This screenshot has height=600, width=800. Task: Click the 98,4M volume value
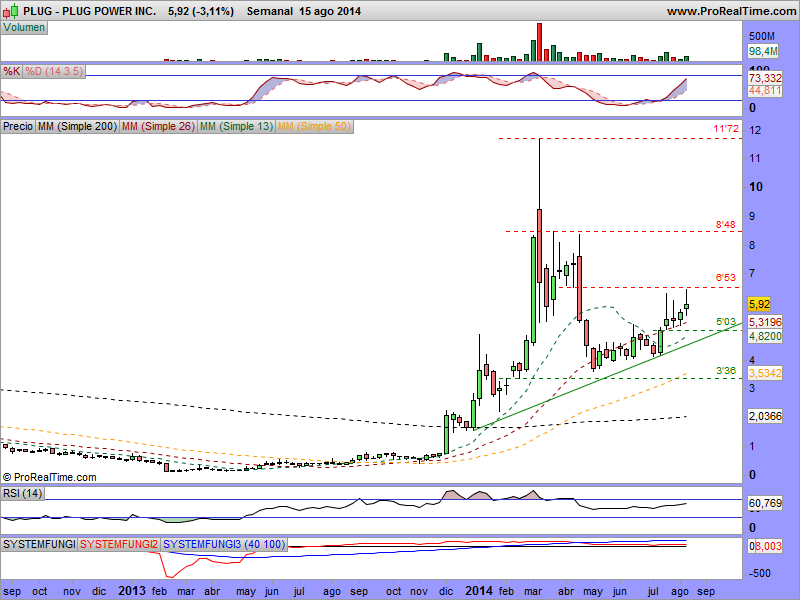pos(763,51)
